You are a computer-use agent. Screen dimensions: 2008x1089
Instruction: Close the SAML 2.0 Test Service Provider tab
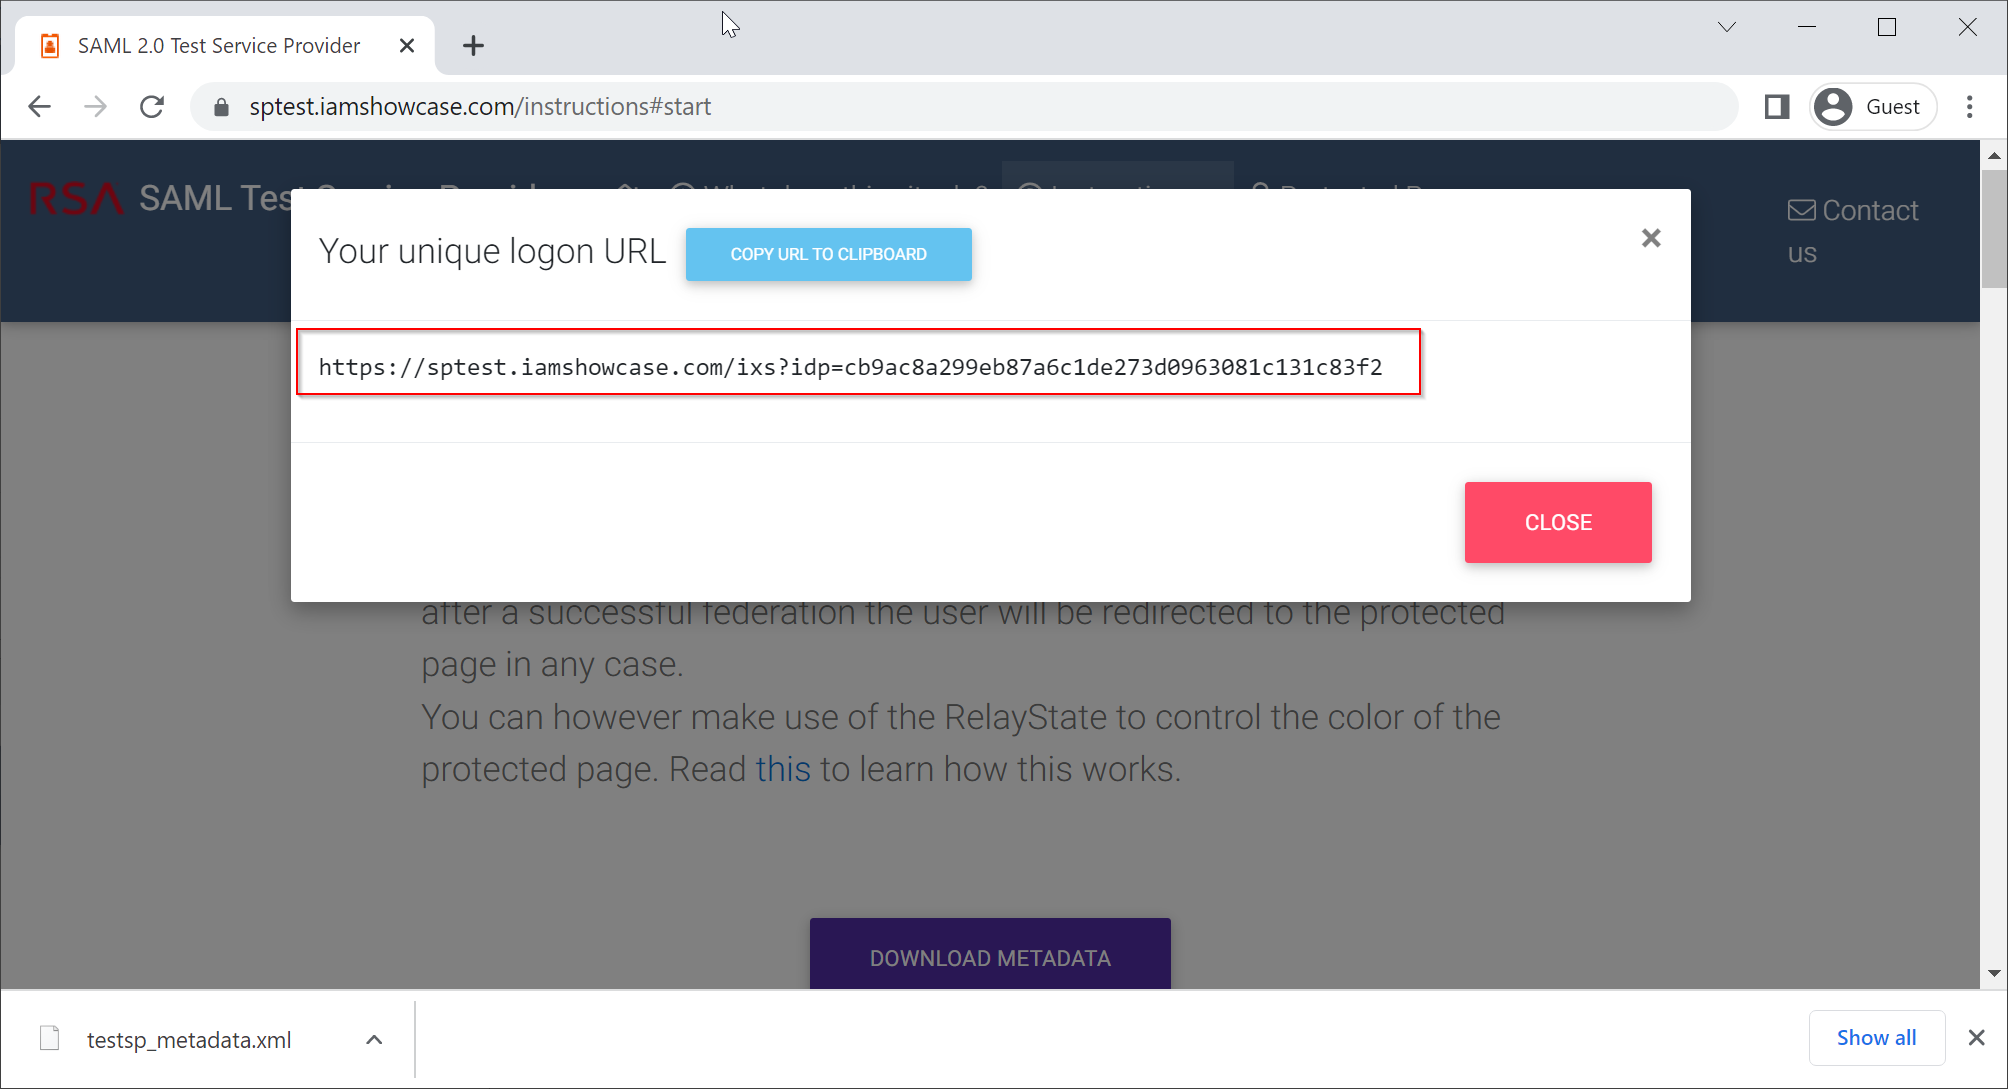click(x=407, y=46)
